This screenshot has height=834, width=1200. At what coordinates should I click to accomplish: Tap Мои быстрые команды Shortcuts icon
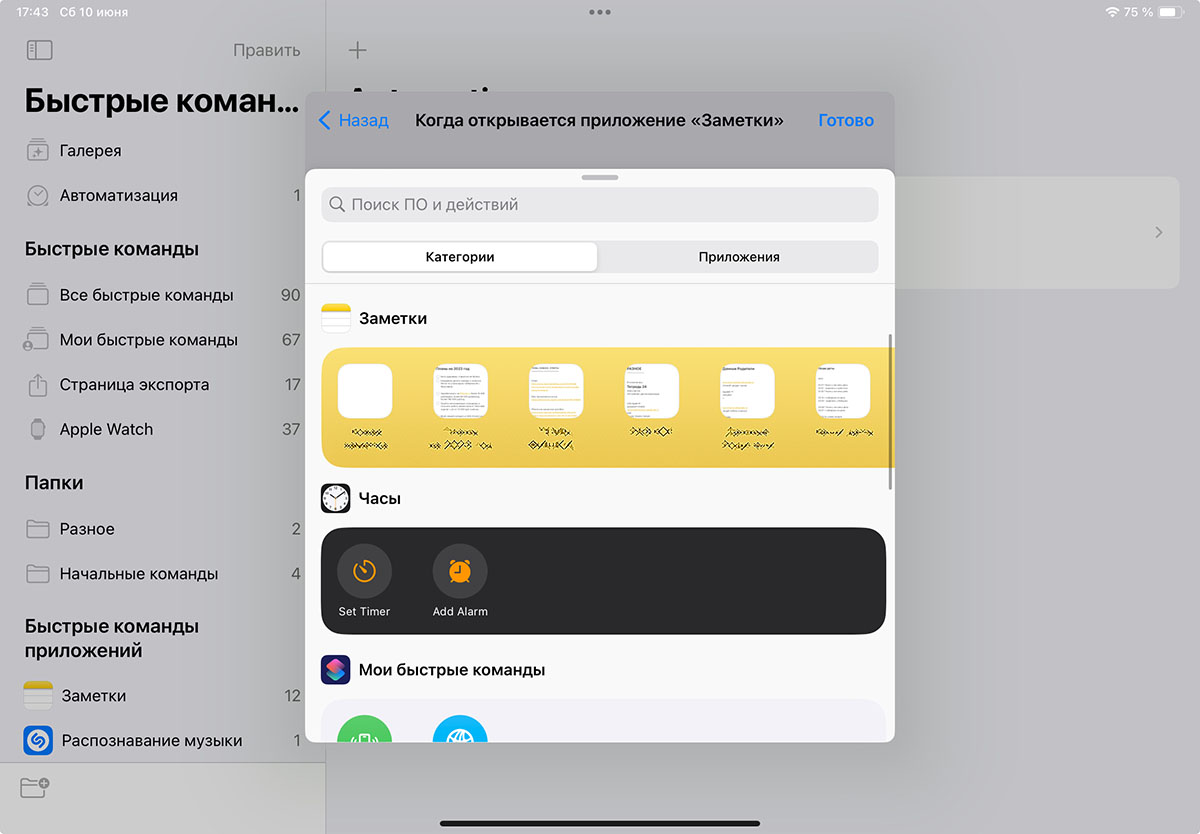click(x=336, y=670)
